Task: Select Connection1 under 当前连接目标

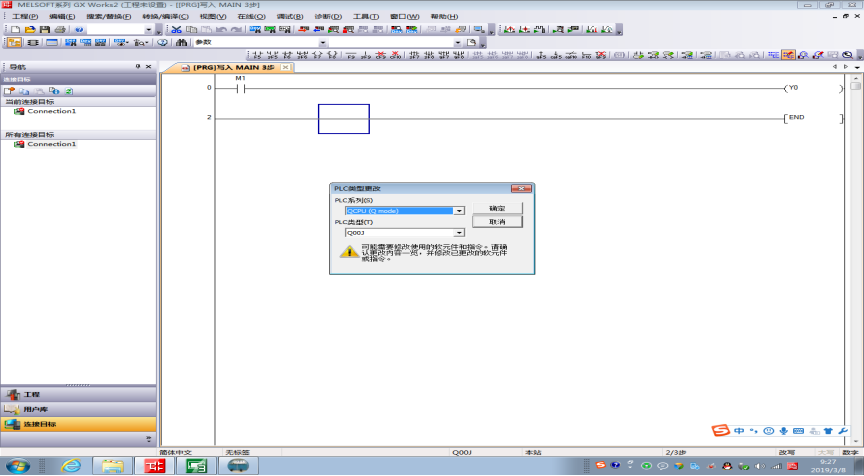Action: click(x=50, y=111)
